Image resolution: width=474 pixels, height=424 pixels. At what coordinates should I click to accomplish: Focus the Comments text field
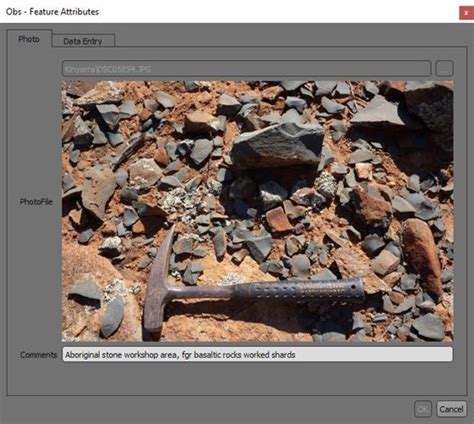pyautogui.click(x=257, y=354)
